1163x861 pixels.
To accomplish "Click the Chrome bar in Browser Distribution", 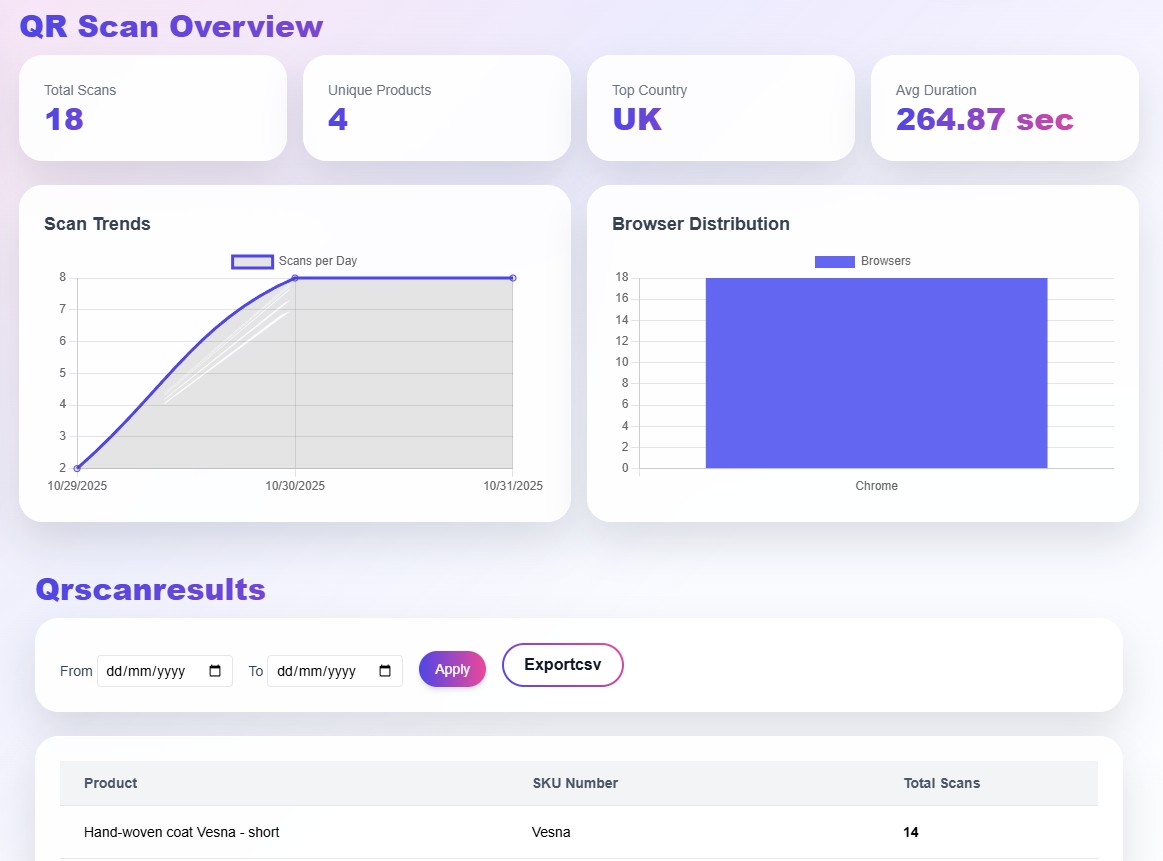I will coord(876,375).
